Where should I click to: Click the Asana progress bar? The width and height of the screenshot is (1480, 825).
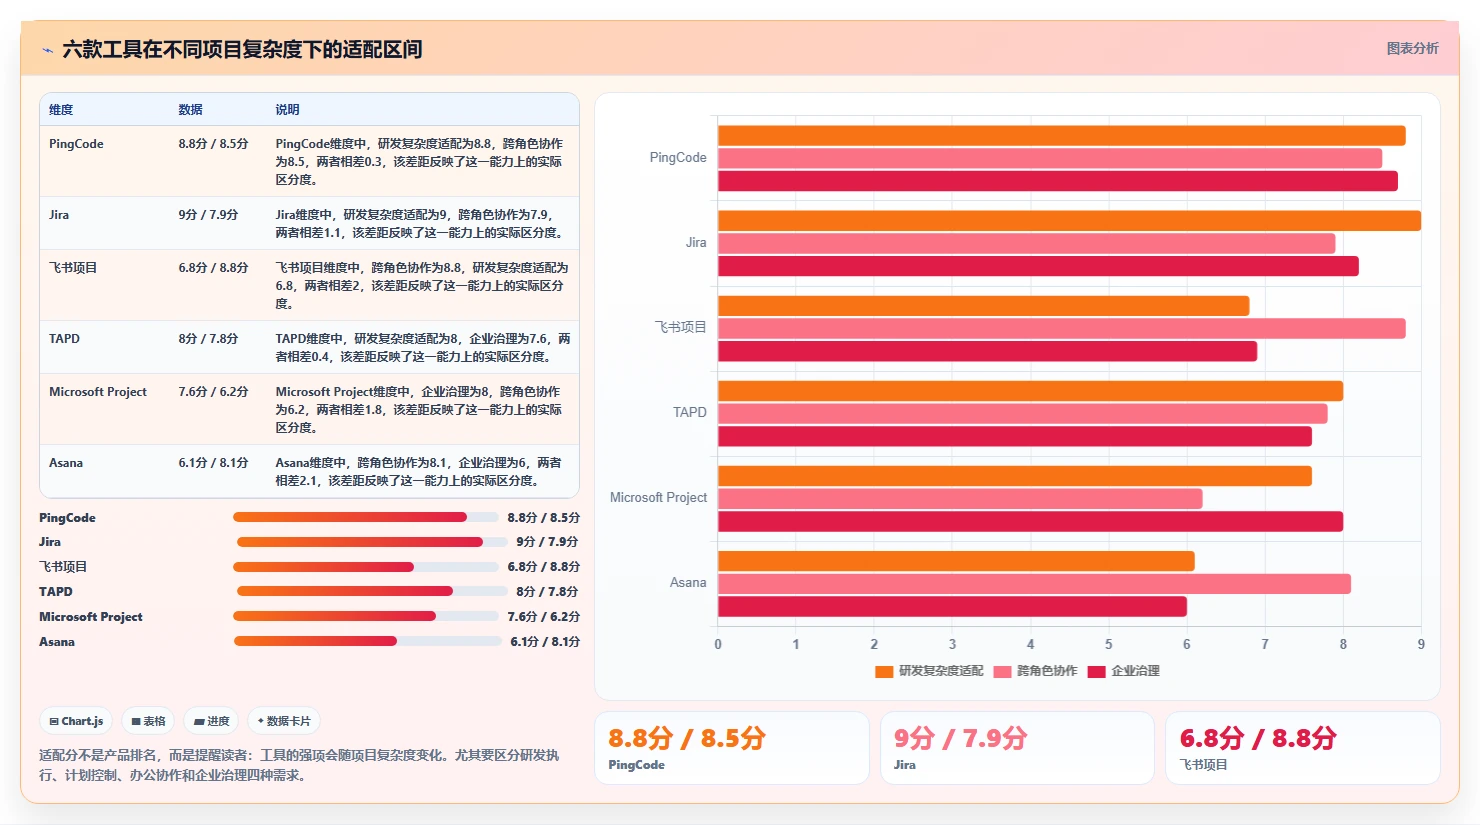pos(367,641)
